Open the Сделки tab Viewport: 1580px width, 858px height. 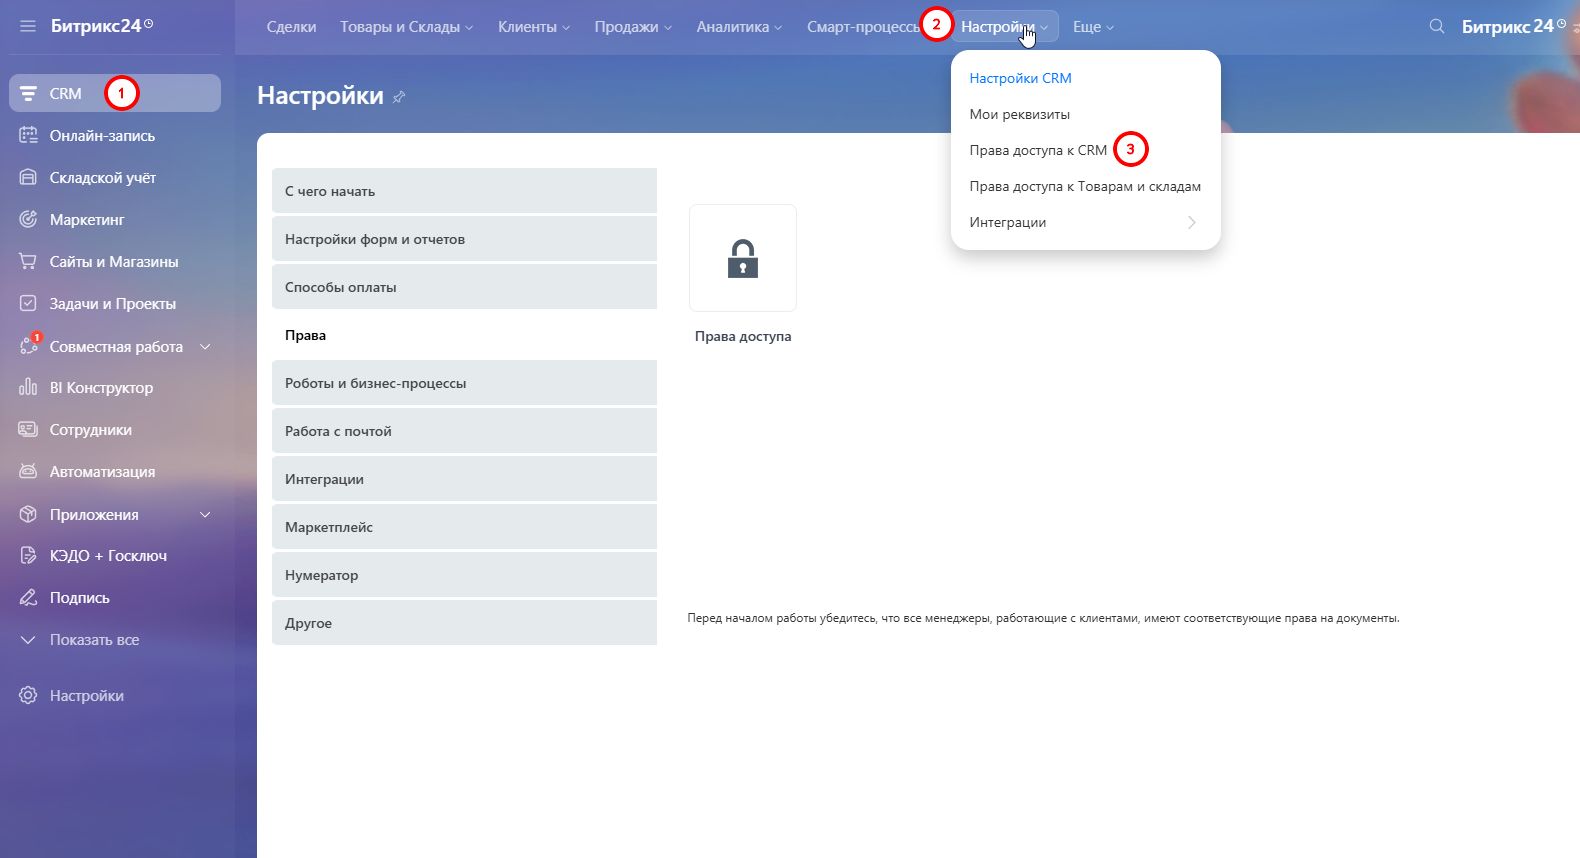291,27
